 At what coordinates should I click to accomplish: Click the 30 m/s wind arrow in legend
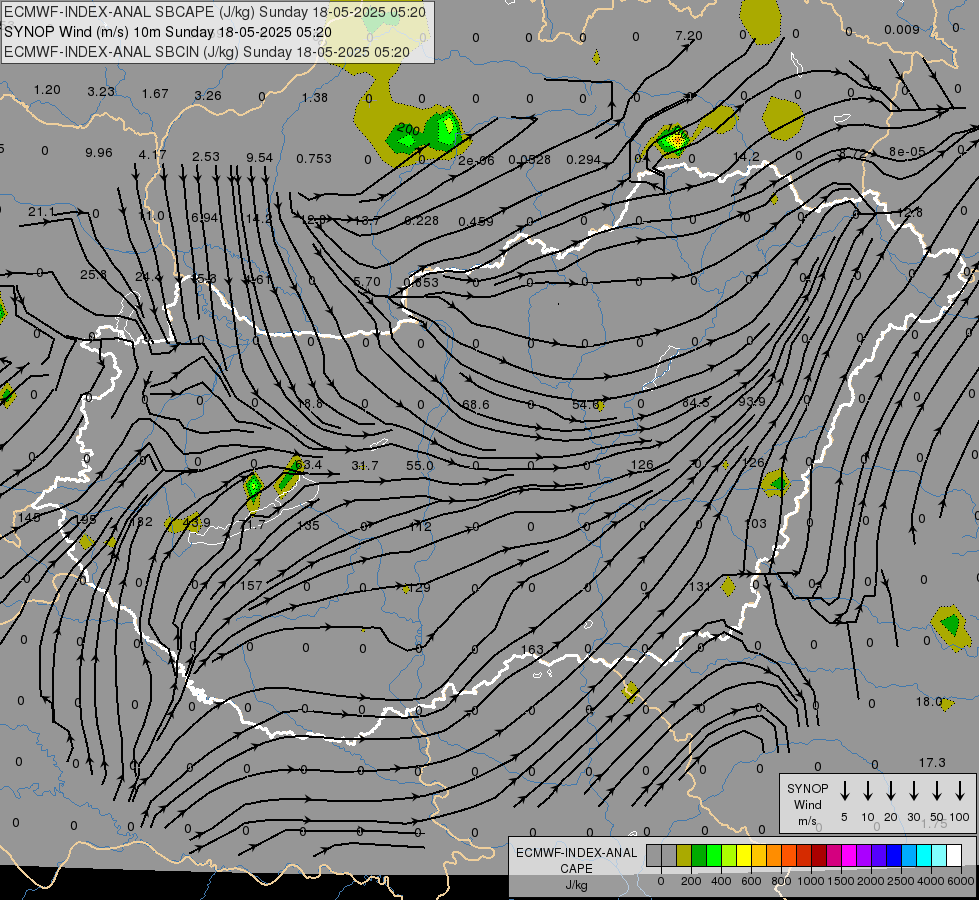pyautogui.click(x=913, y=790)
